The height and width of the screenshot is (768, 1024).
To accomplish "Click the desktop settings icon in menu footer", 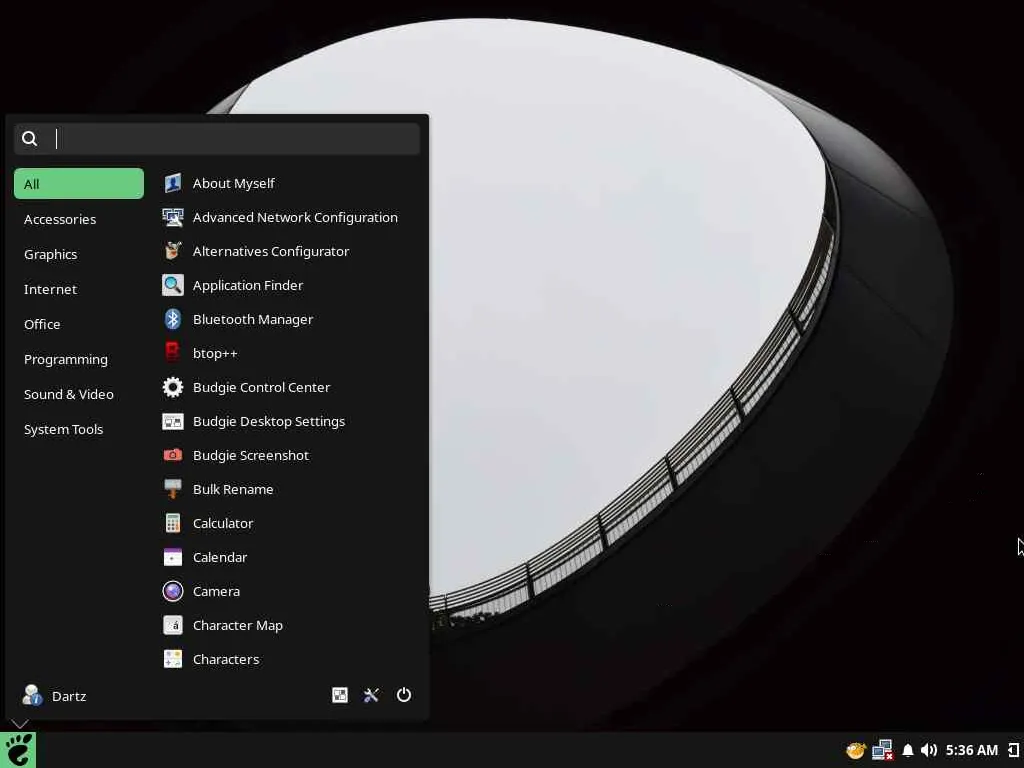I will point(340,695).
